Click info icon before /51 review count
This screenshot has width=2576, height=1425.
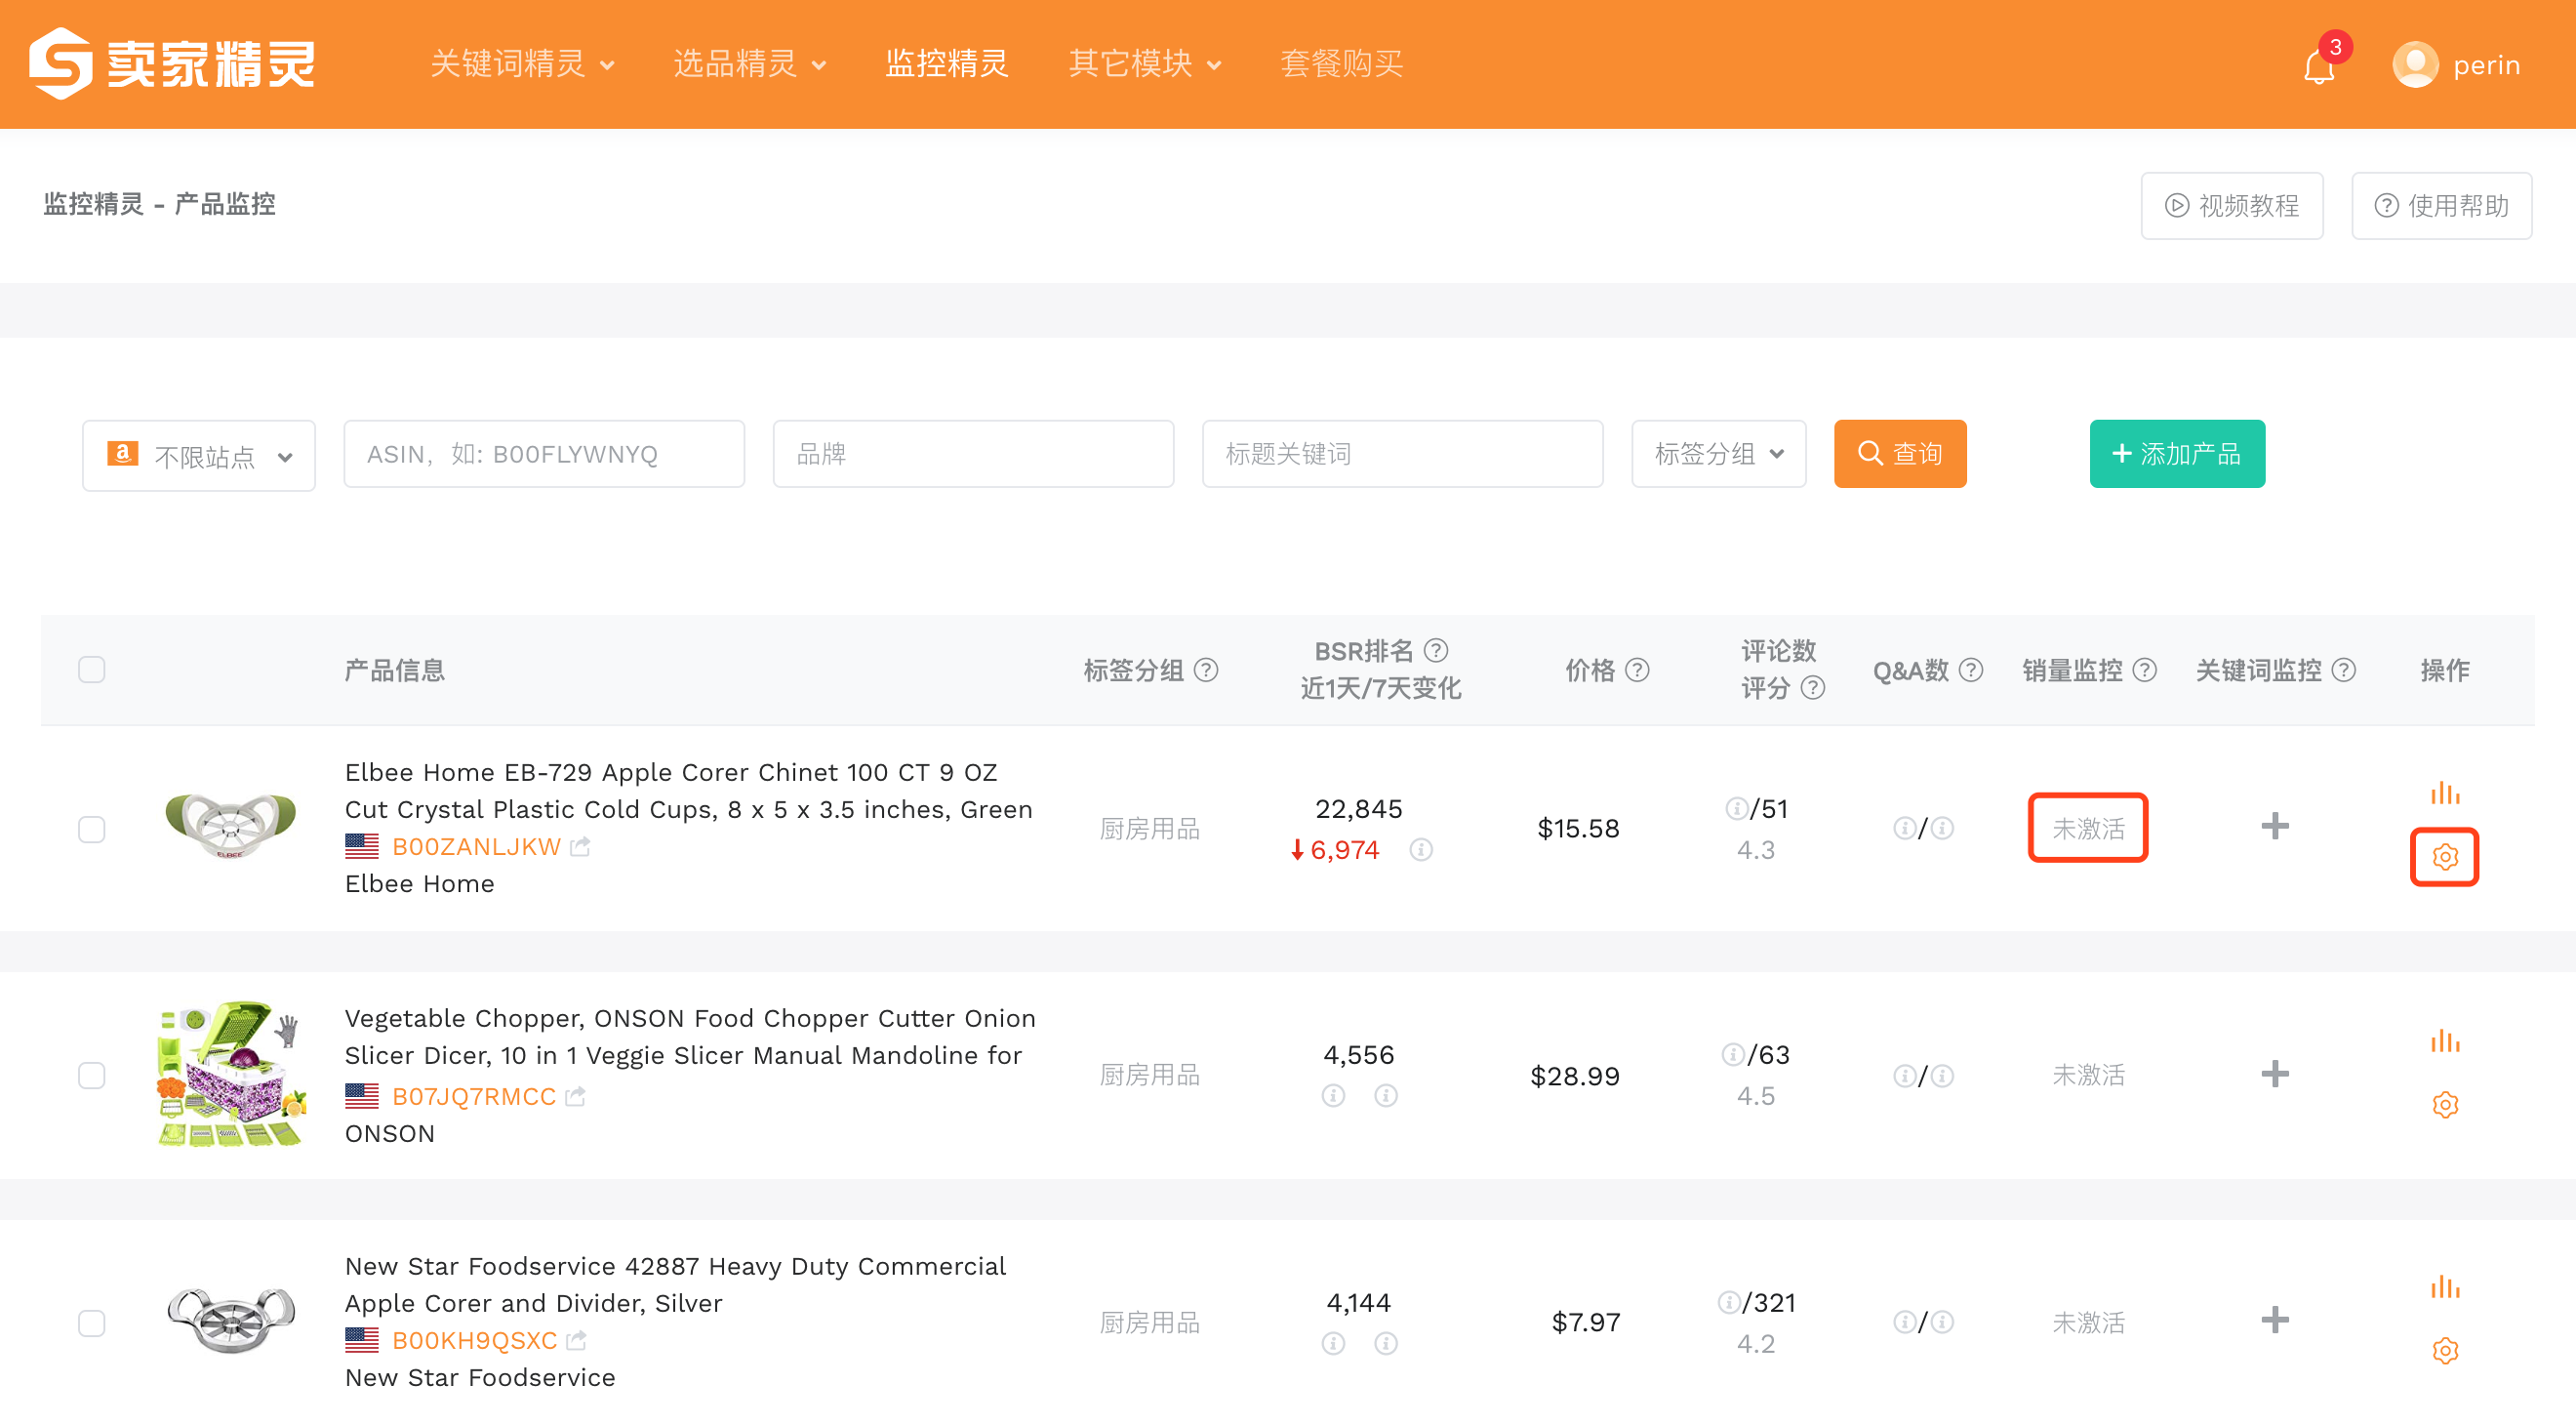[x=1737, y=808]
